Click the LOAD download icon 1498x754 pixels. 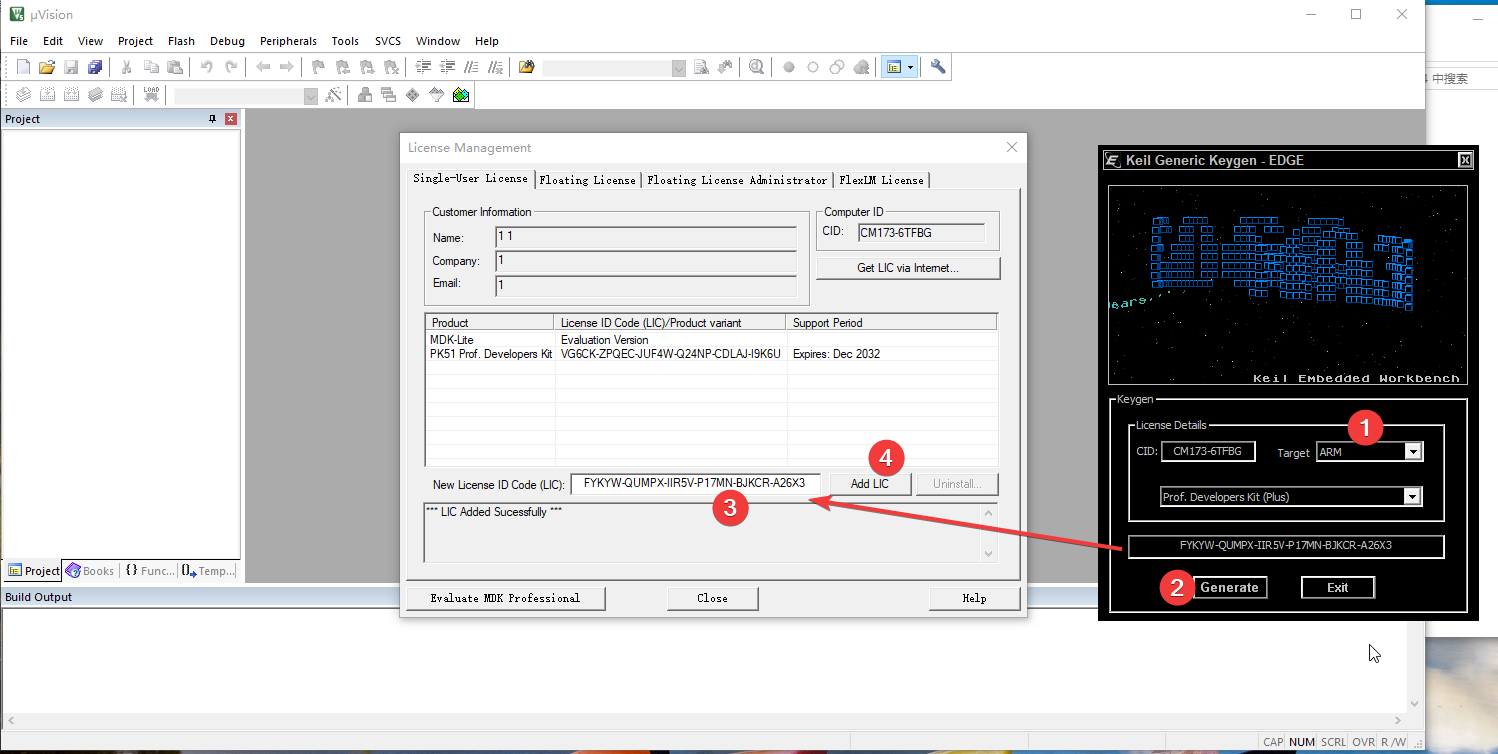coord(151,95)
